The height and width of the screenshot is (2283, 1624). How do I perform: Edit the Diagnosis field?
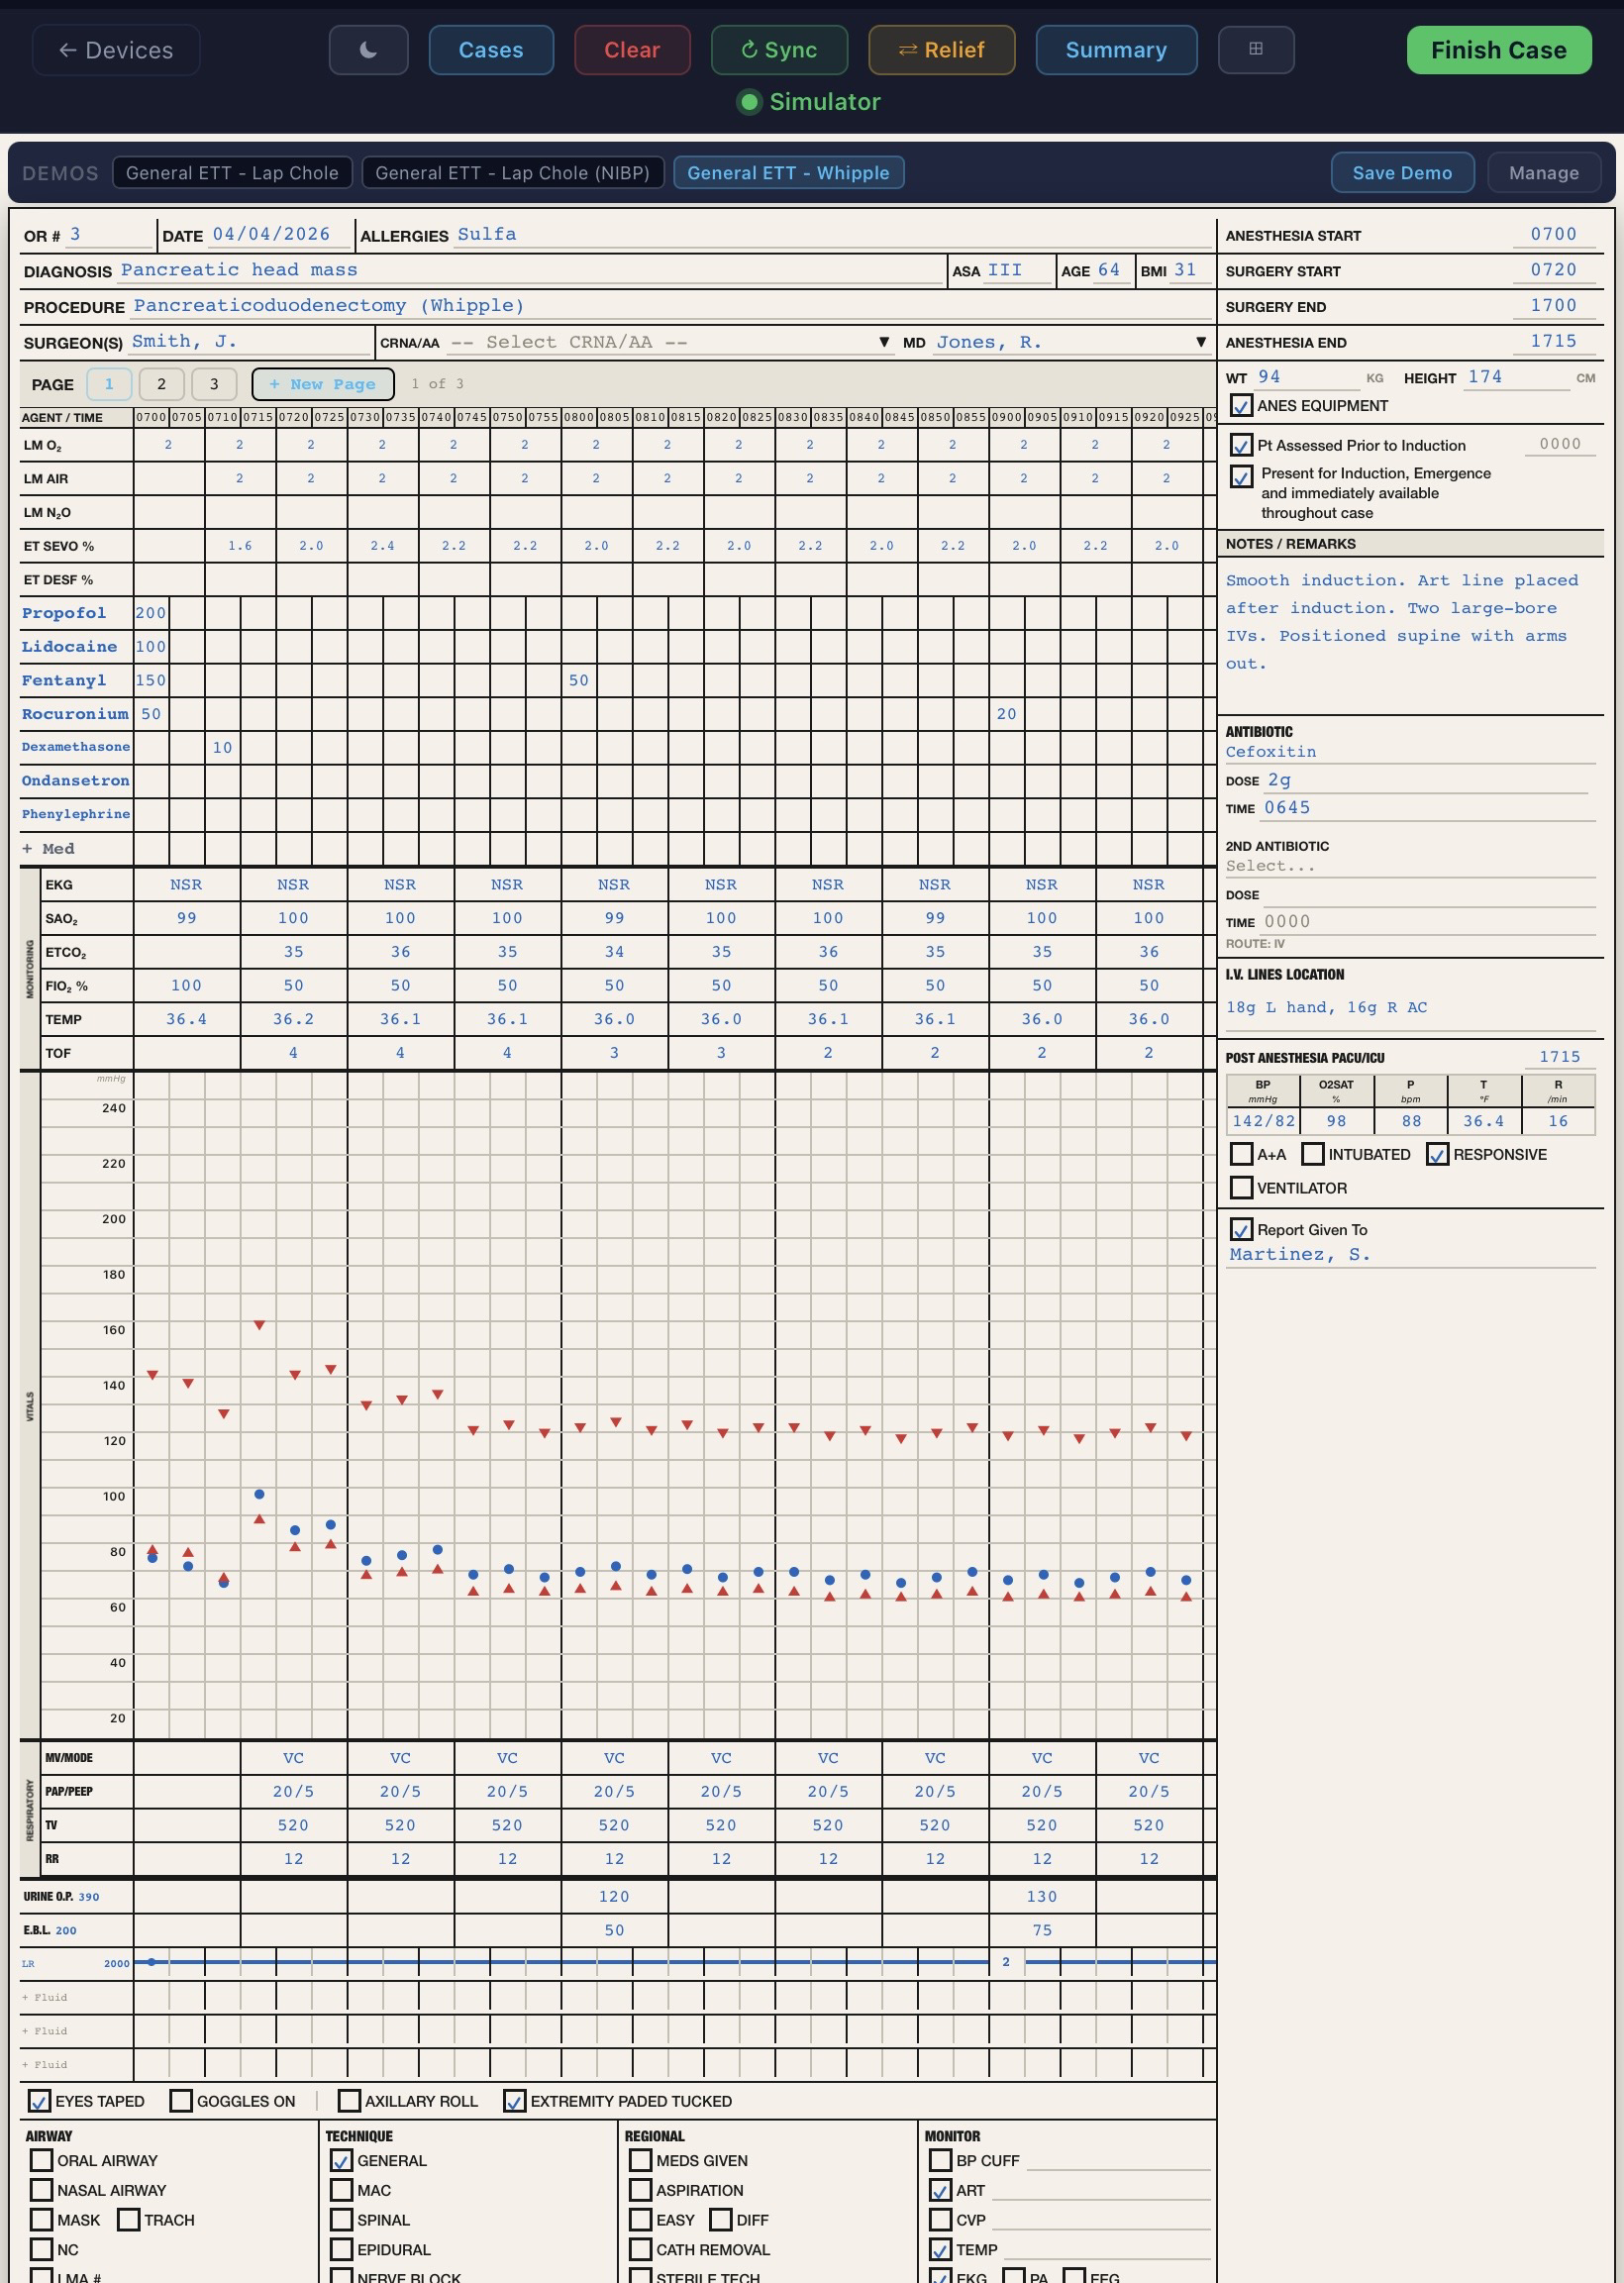pyautogui.click(x=531, y=270)
